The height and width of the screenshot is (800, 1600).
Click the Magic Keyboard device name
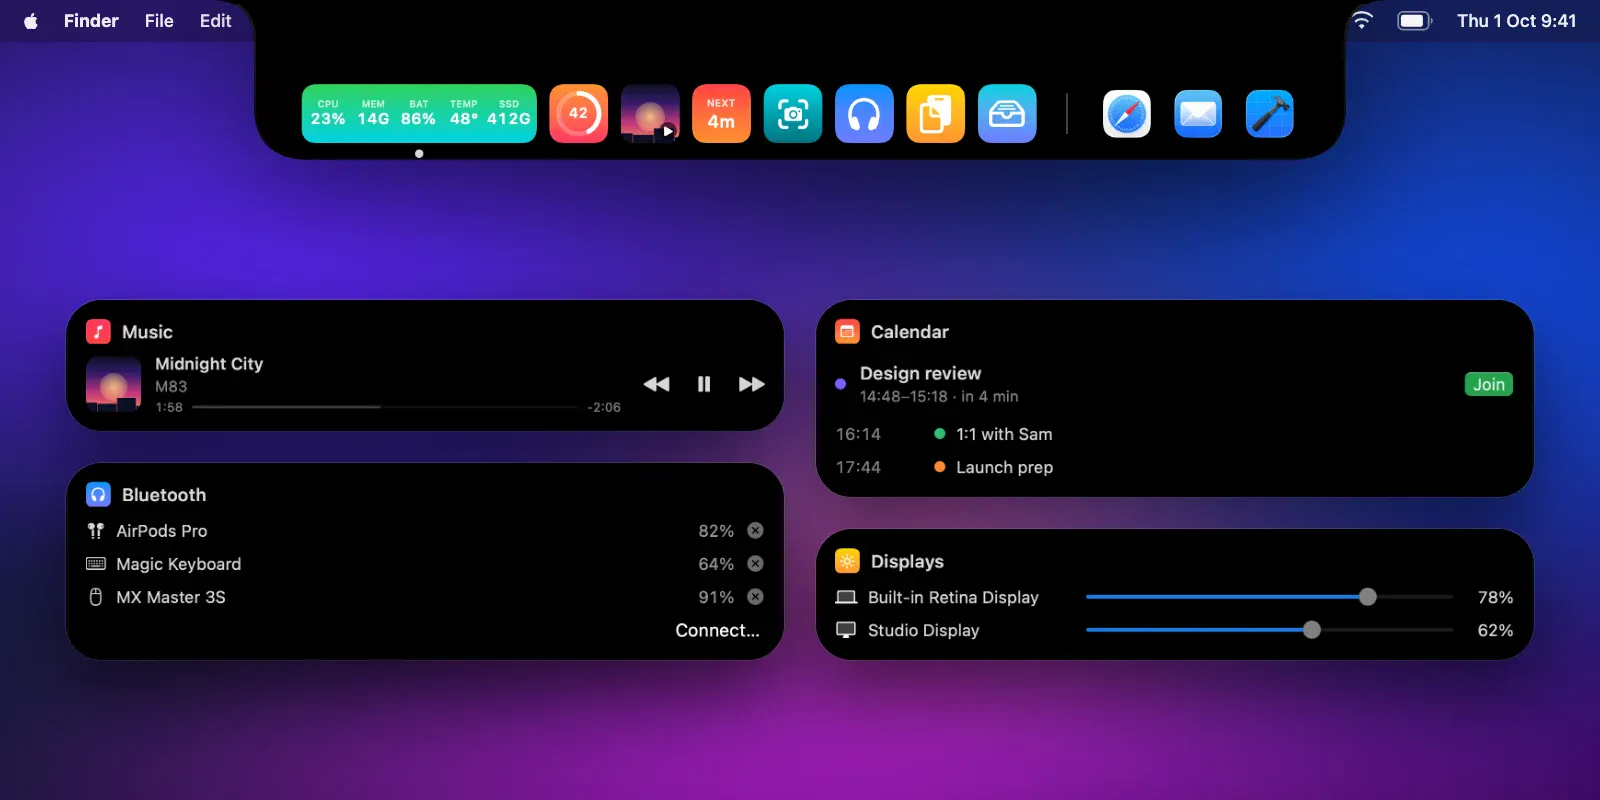(x=178, y=564)
